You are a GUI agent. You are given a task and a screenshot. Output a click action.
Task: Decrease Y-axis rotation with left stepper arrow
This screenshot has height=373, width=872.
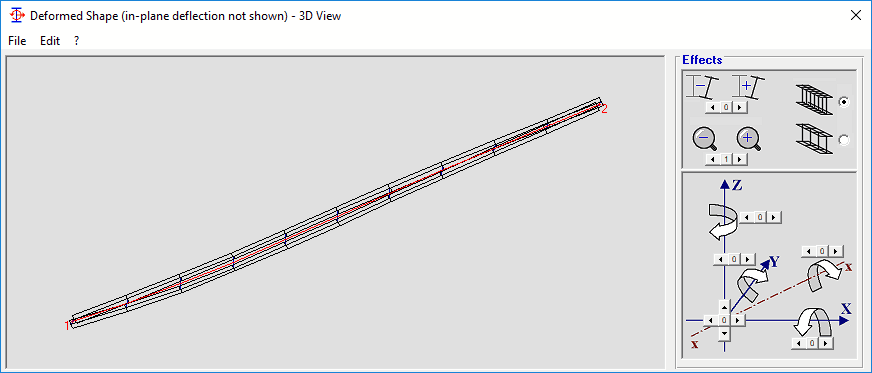(721, 259)
